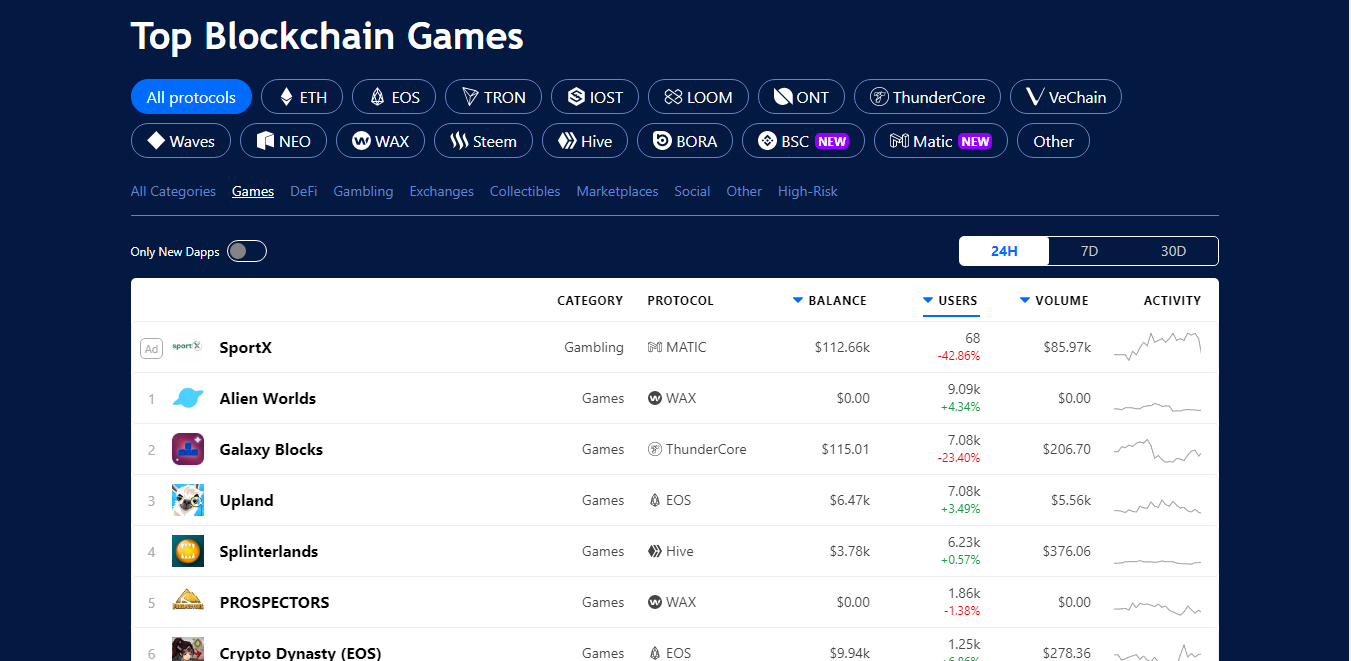The image size is (1351, 661).
Task: Filter by VeChain protocol
Action: tap(1066, 97)
